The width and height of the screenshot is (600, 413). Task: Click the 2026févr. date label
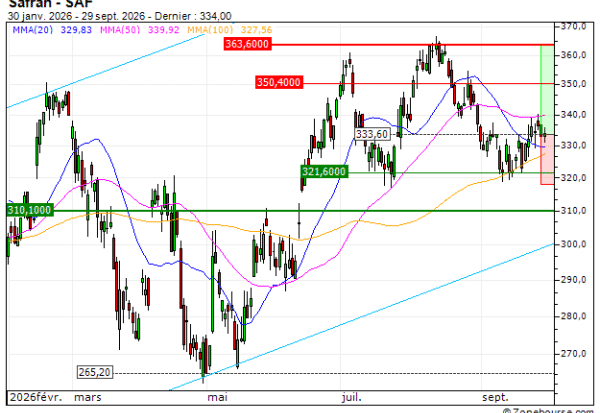coord(36,397)
